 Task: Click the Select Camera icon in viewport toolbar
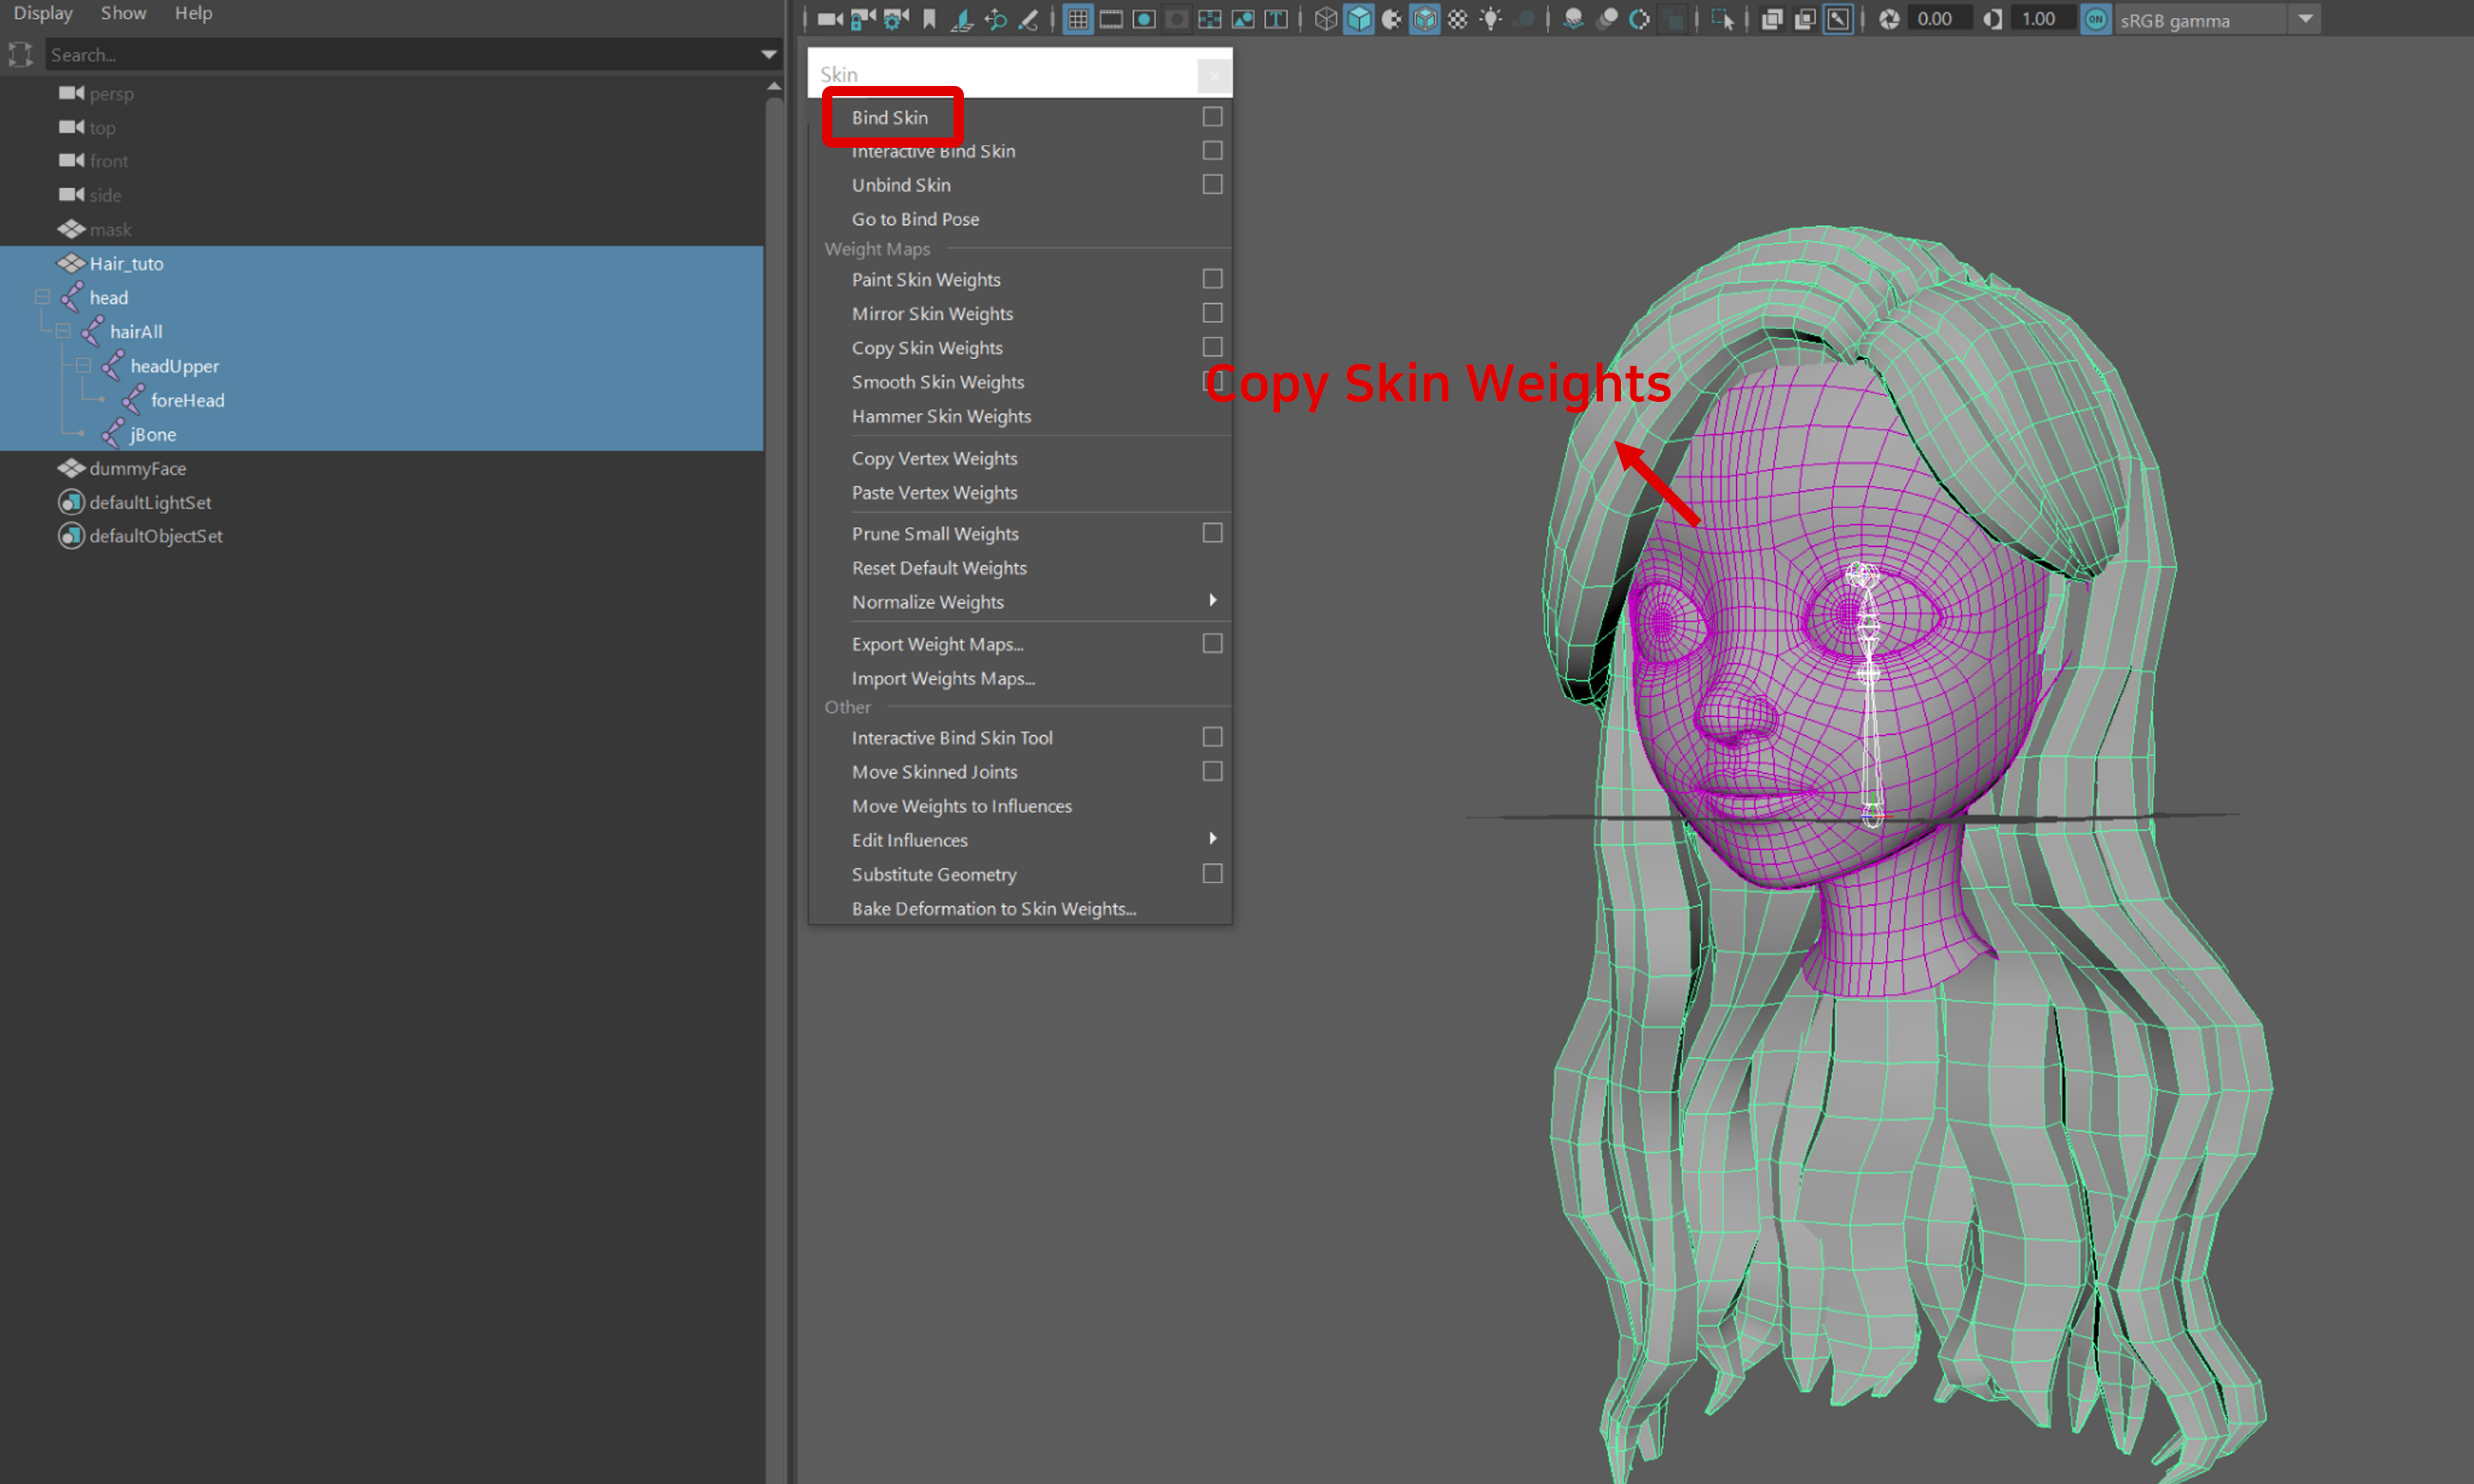[829, 19]
